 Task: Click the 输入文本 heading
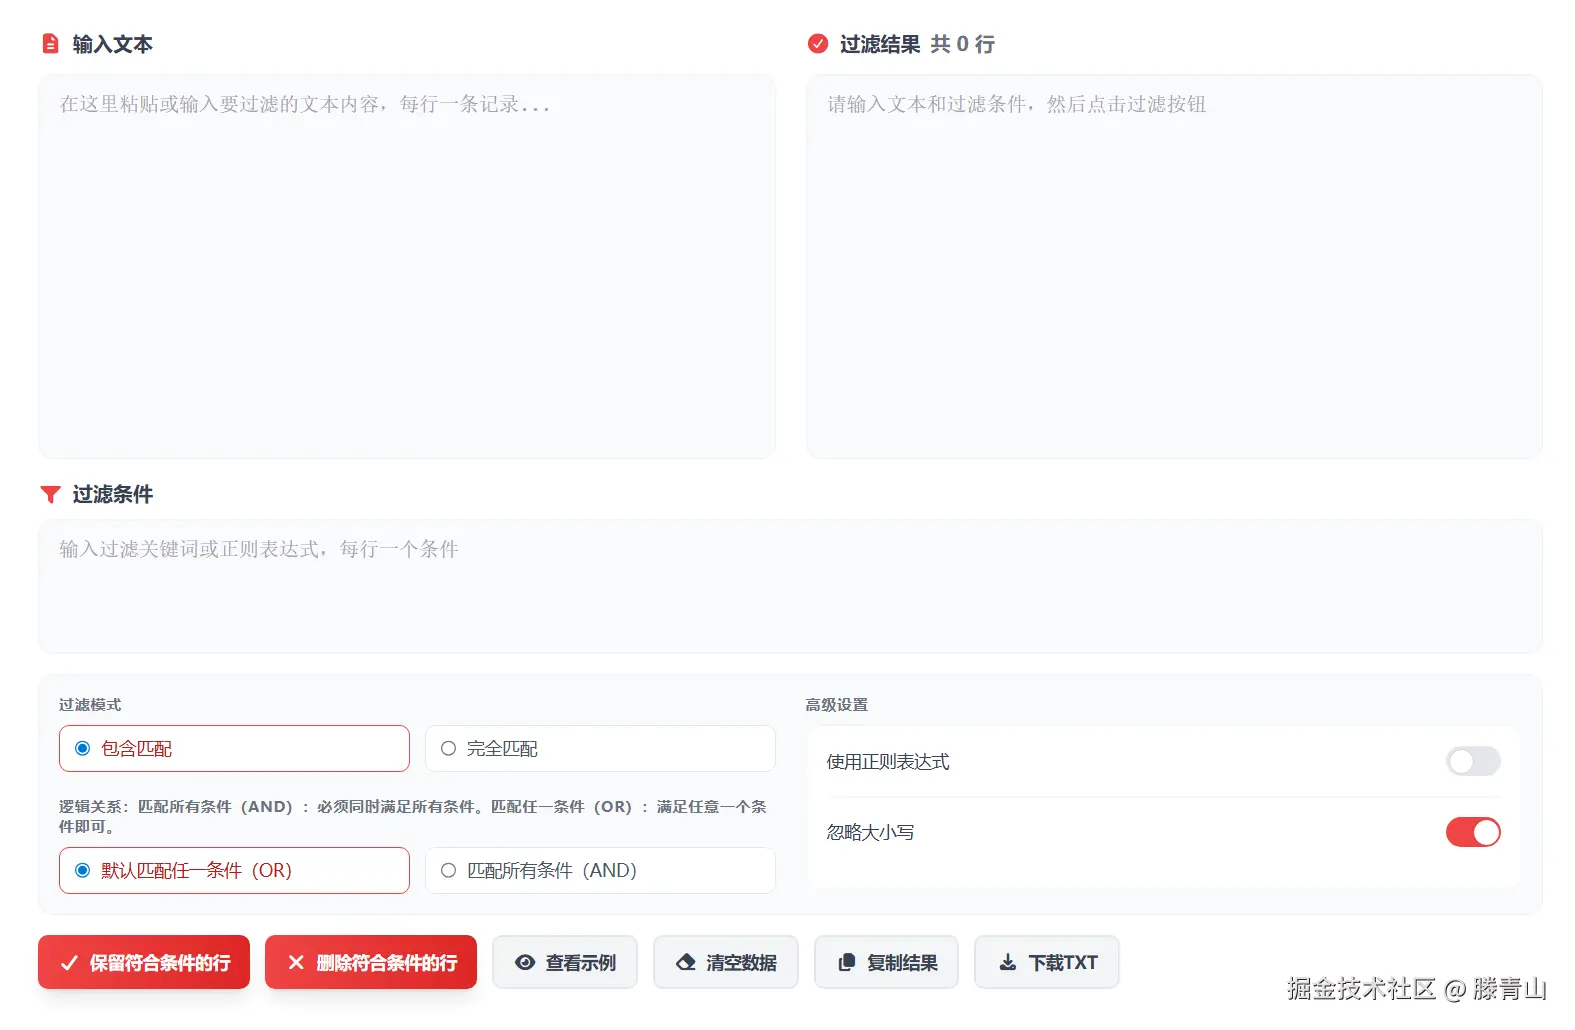(x=112, y=44)
